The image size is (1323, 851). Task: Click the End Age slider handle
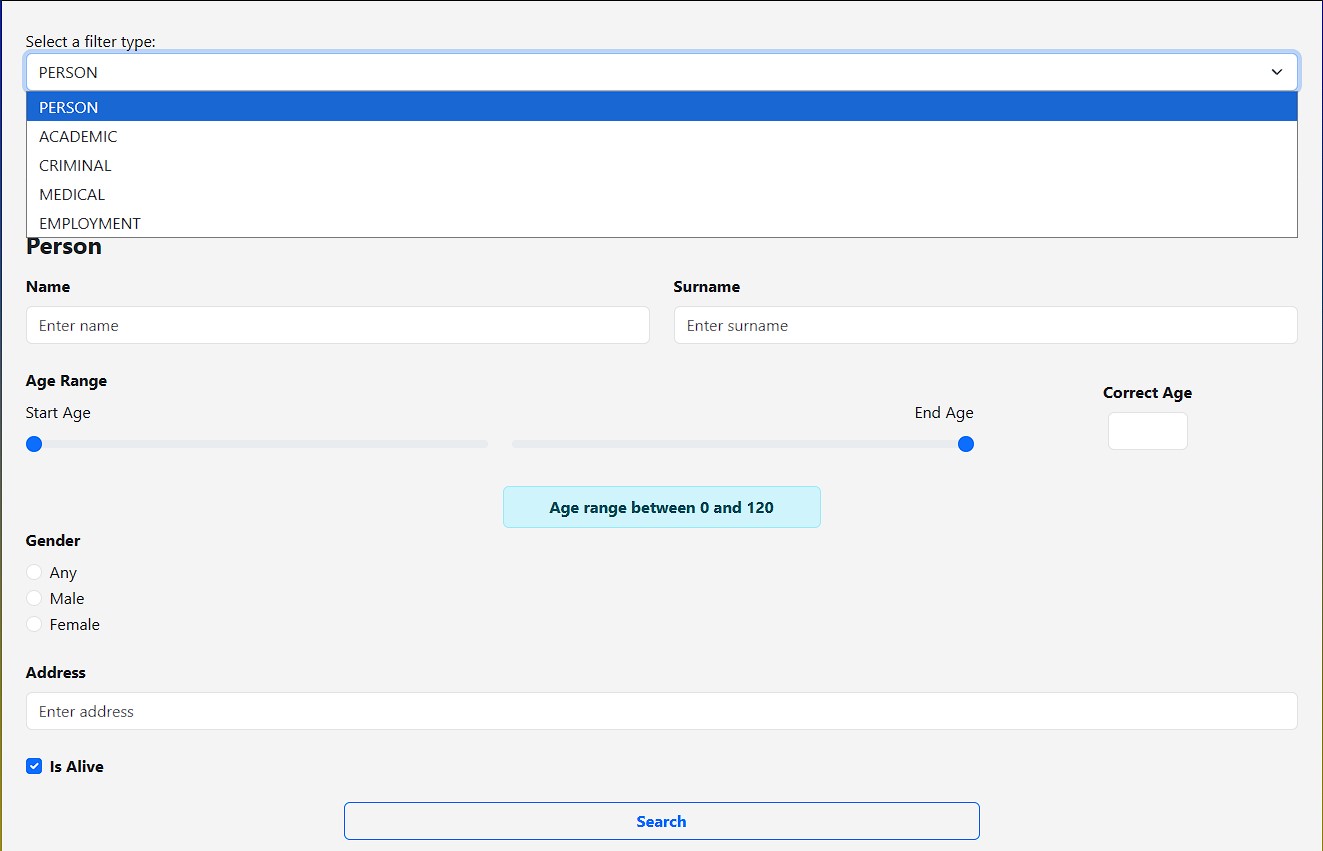(x=966, y=444)
